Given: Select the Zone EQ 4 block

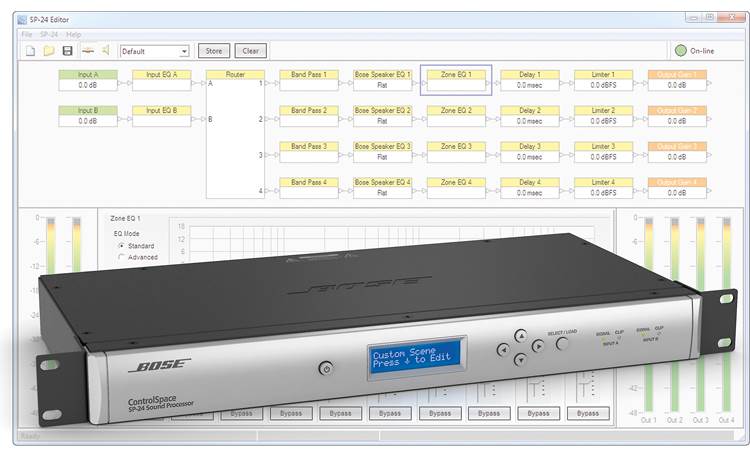Looking at the screenshot, I should tap(456, 188).
